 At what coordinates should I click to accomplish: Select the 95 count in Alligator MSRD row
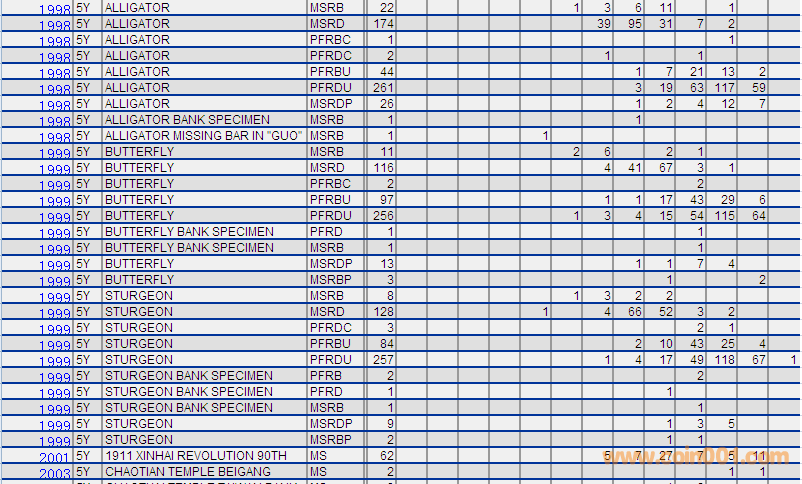(x=634, y=24)
